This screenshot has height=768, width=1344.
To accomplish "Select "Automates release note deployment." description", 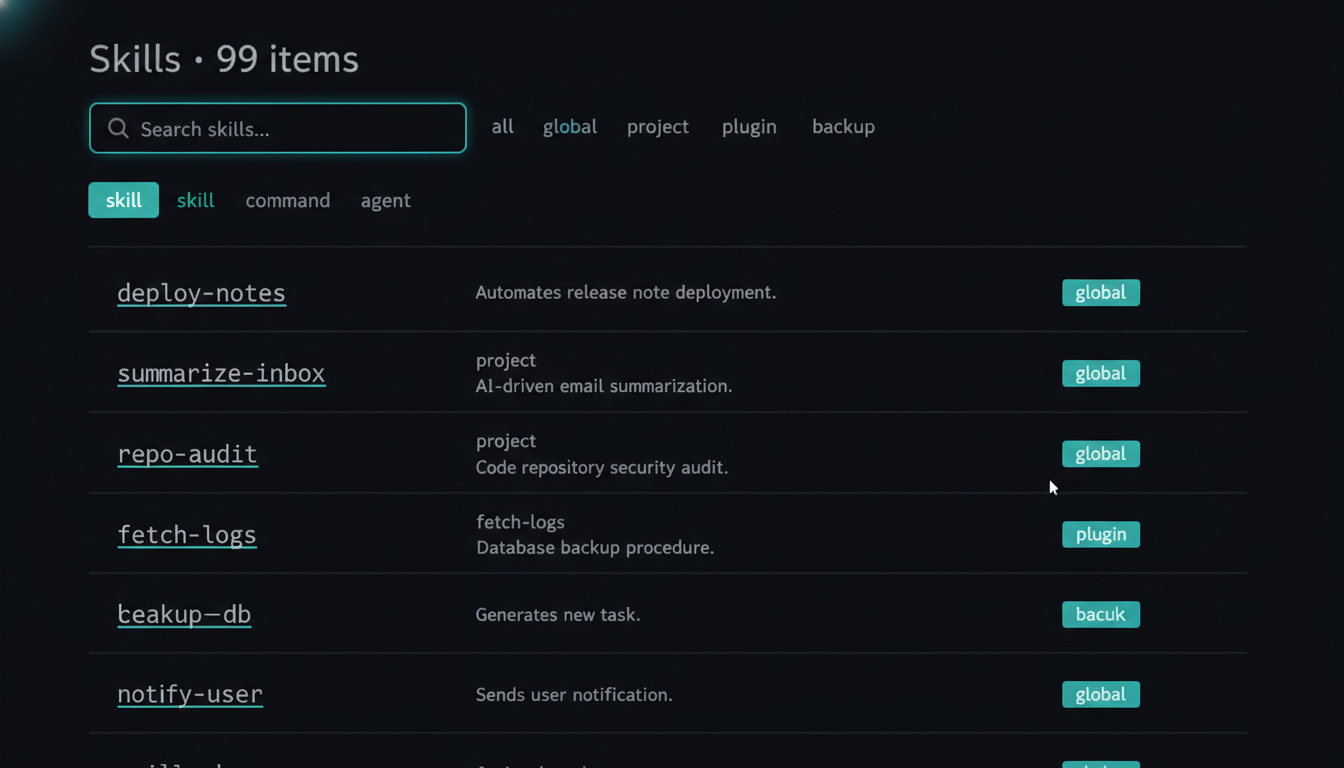I will (x=626, y=293).
